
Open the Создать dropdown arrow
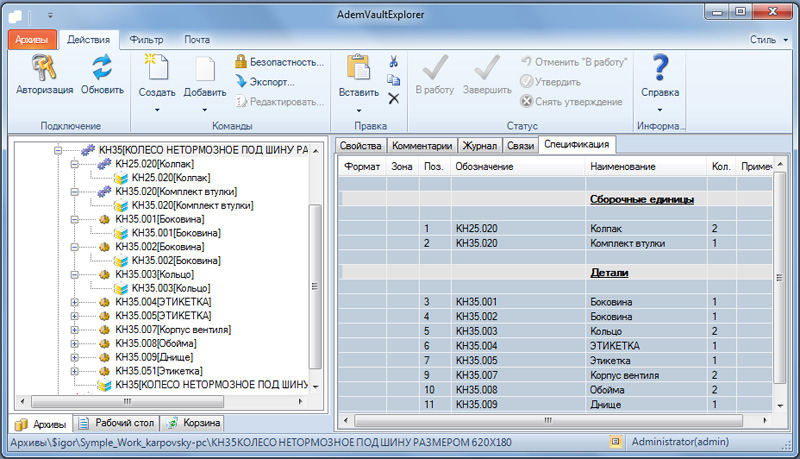tap(157, 108)
